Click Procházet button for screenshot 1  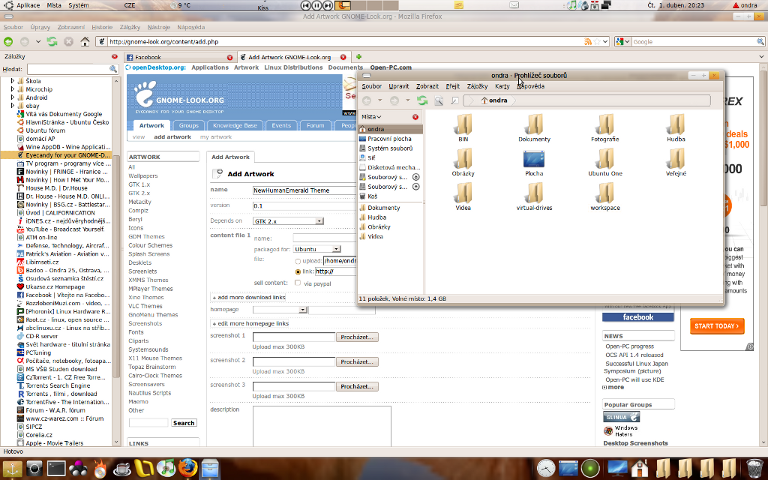click(357, 337)
